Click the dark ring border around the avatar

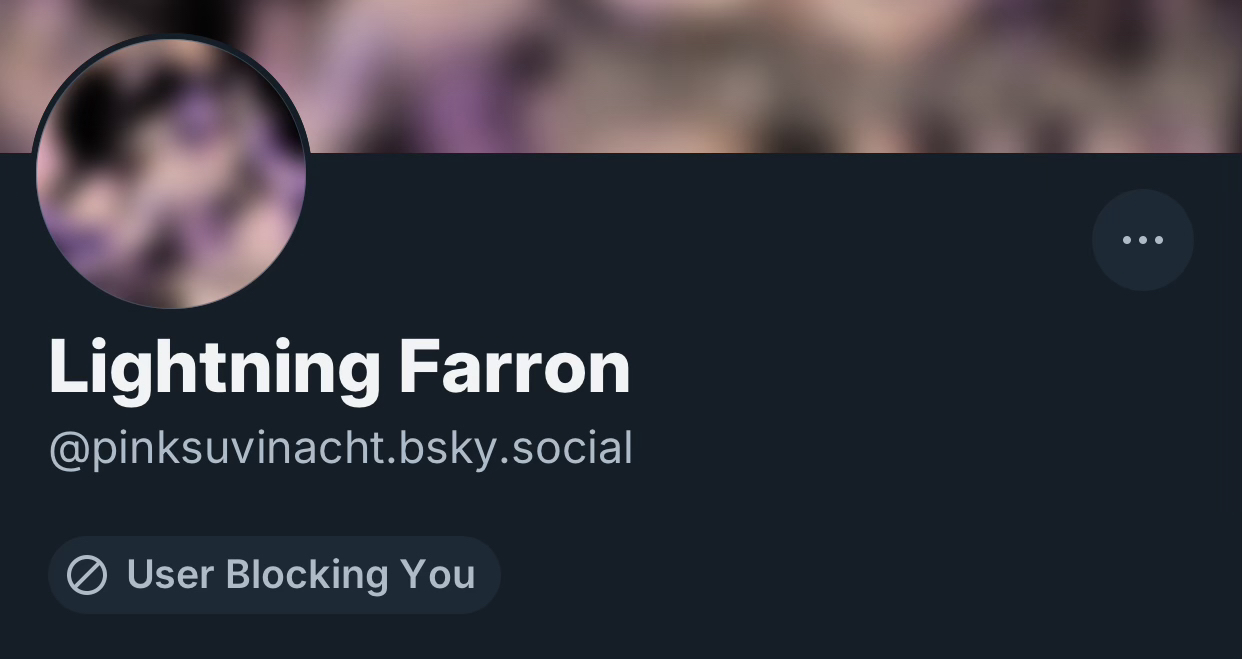pyautogui.click(x=171, y=36)
